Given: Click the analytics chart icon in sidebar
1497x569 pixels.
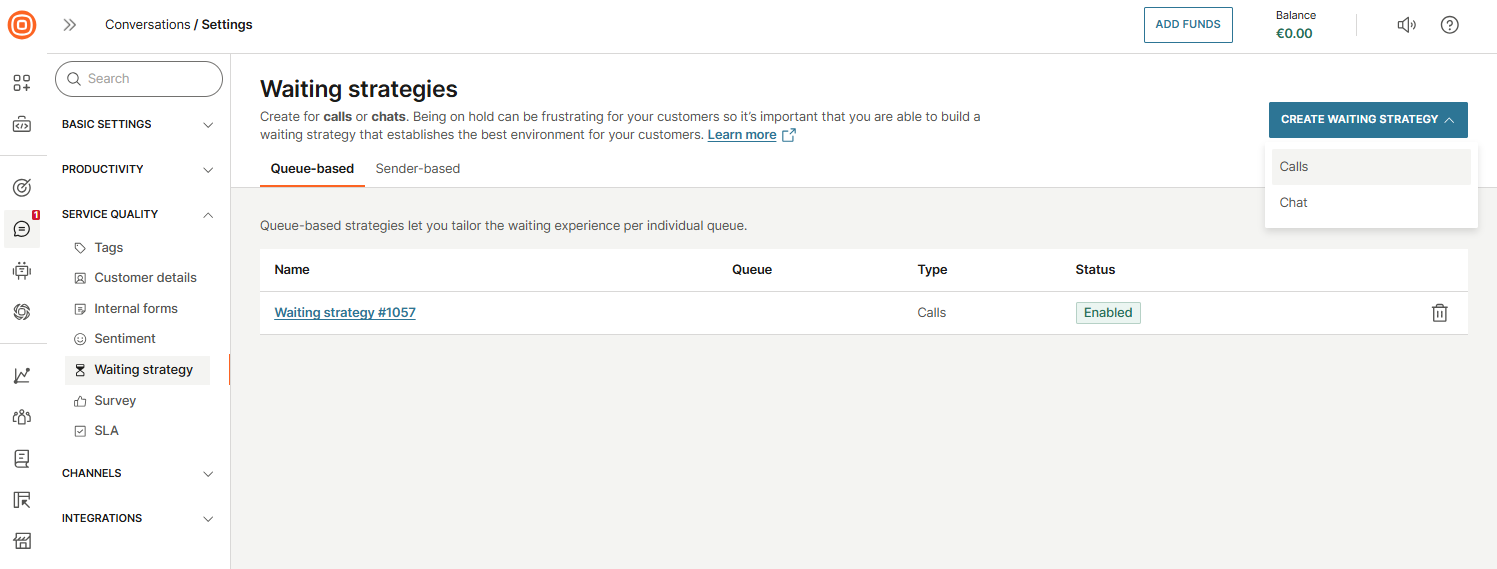Looking at the screenshot, I should [x=22, y=376].
